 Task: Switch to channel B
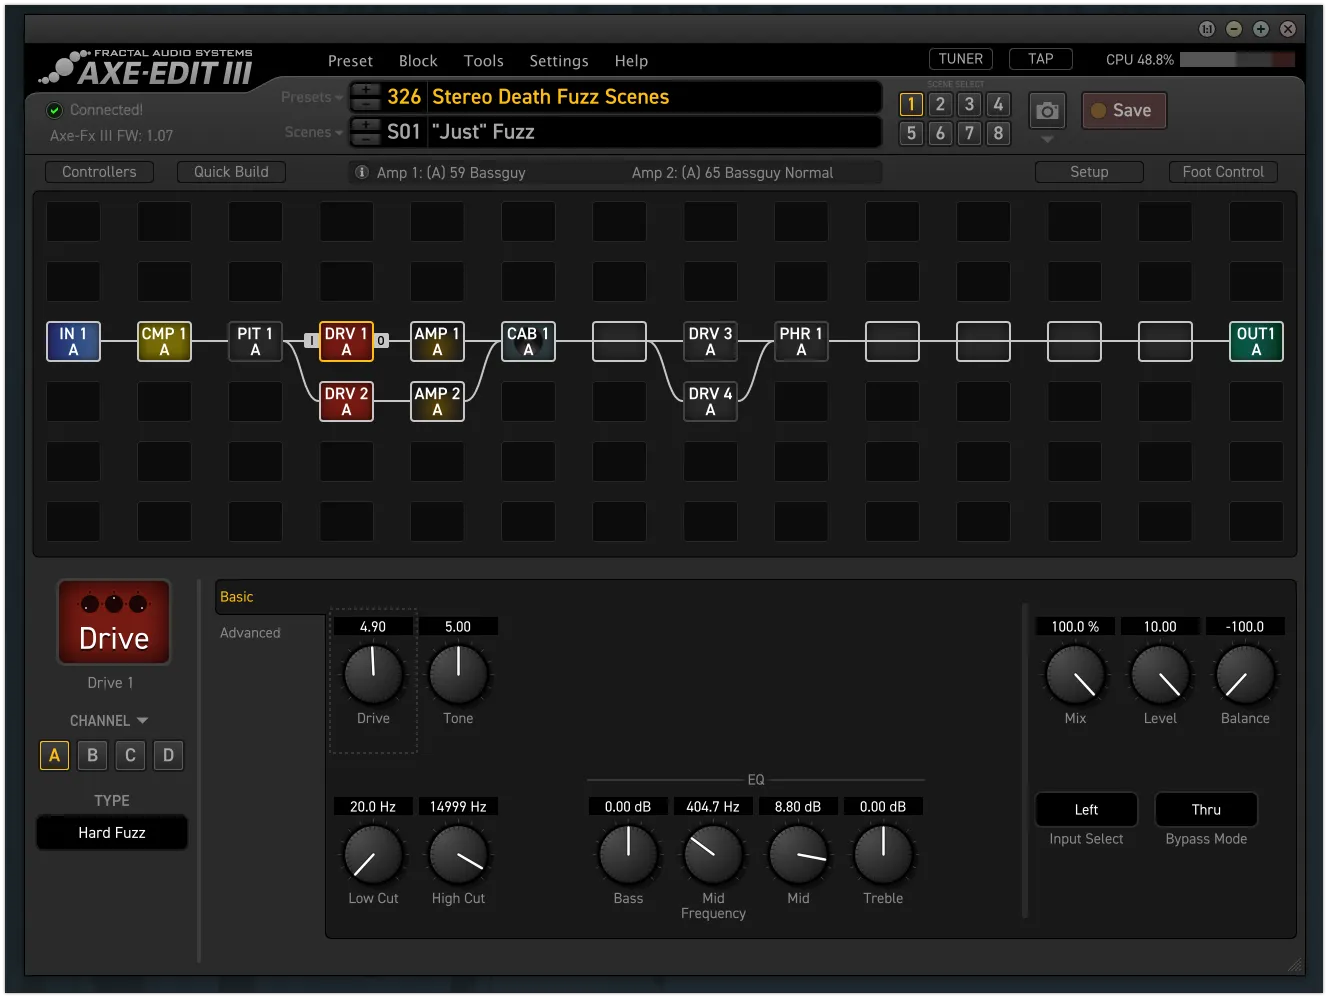(x=92, y=756)
